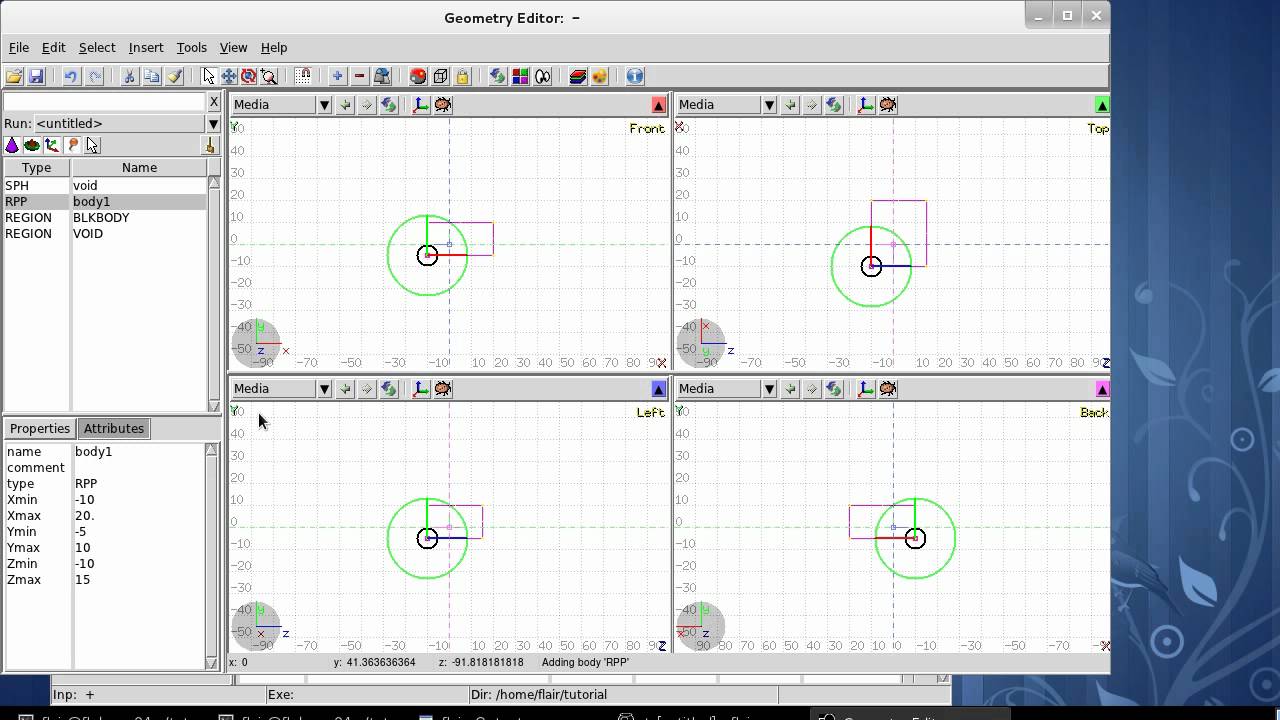Select the arrow pointer tool
Image resolution: width=1280 pixels, height=720 pixels.
point(208,76)
